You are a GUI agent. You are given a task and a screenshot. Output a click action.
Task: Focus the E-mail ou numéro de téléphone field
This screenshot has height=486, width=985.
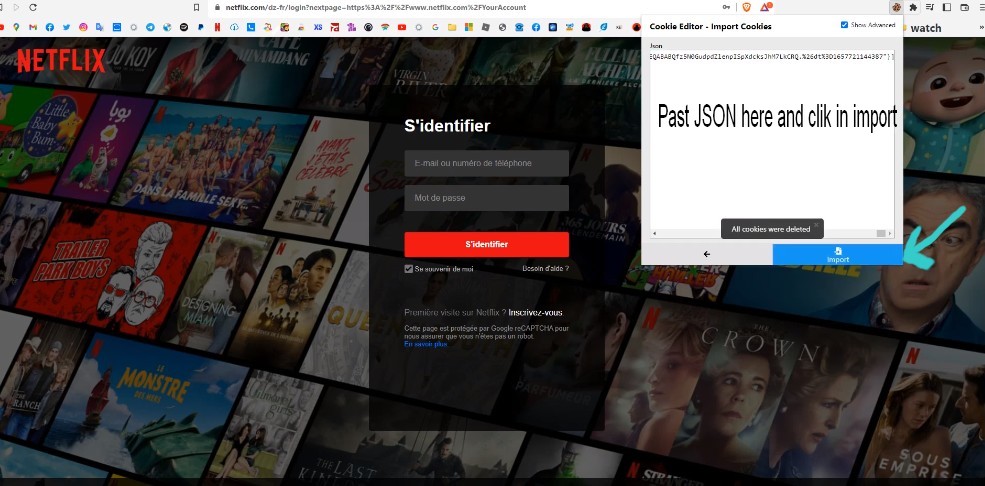point(486,163)
